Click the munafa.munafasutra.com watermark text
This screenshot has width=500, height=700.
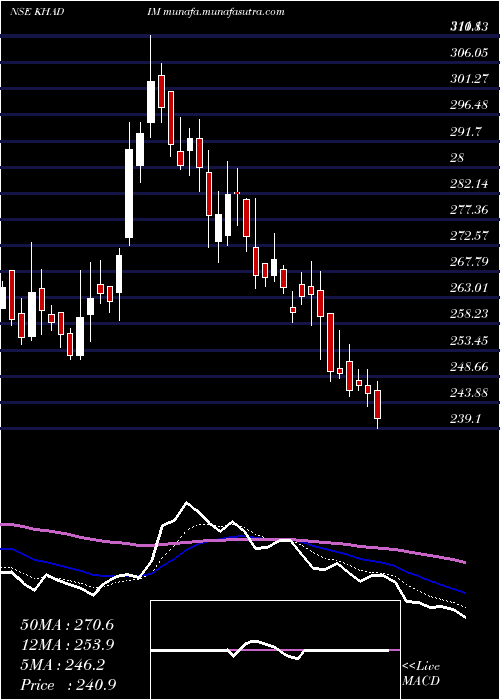[x=224, y=12]
